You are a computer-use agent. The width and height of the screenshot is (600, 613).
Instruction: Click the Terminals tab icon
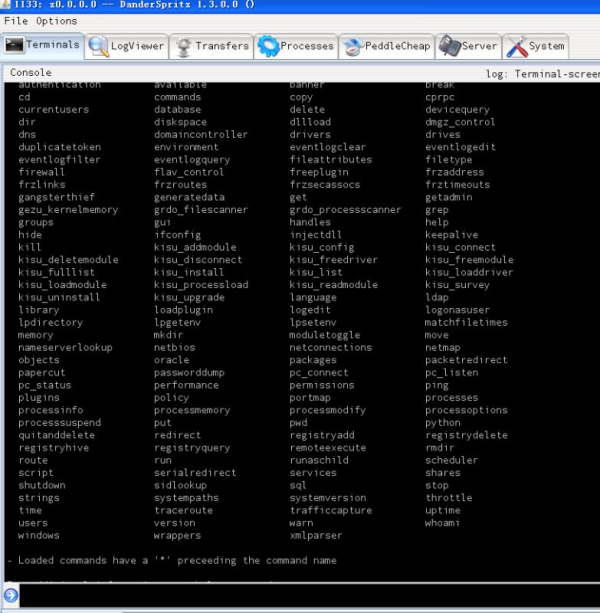[x=14, y=45]
